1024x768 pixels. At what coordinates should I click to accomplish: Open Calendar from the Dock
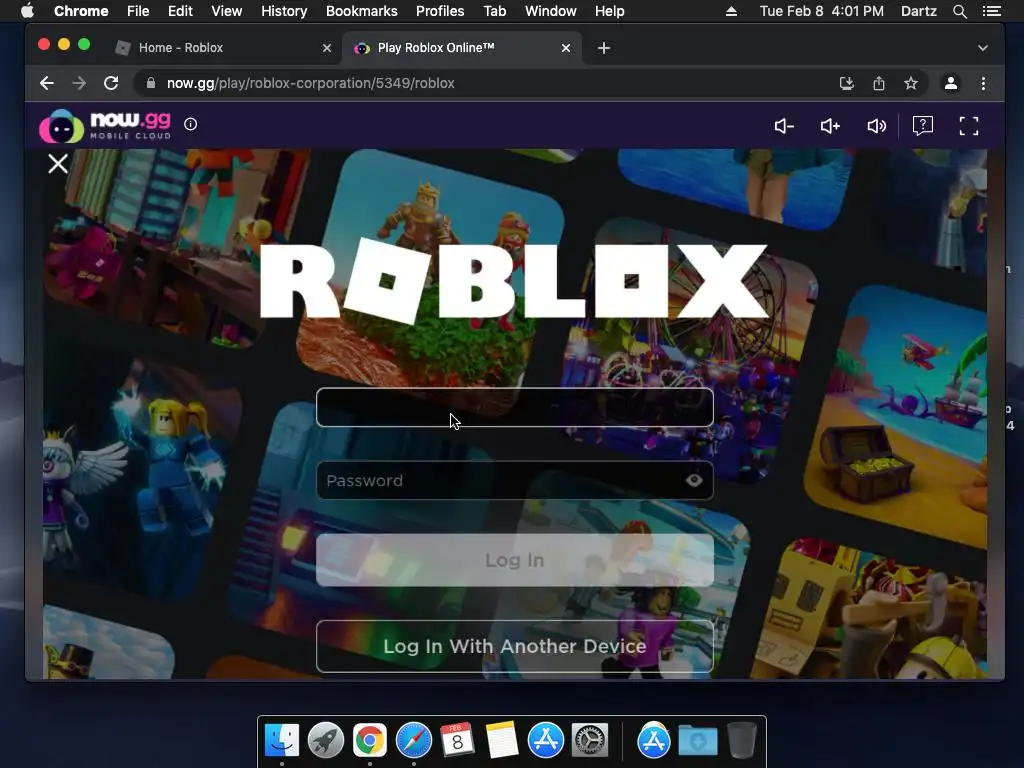tap(457, 741)
